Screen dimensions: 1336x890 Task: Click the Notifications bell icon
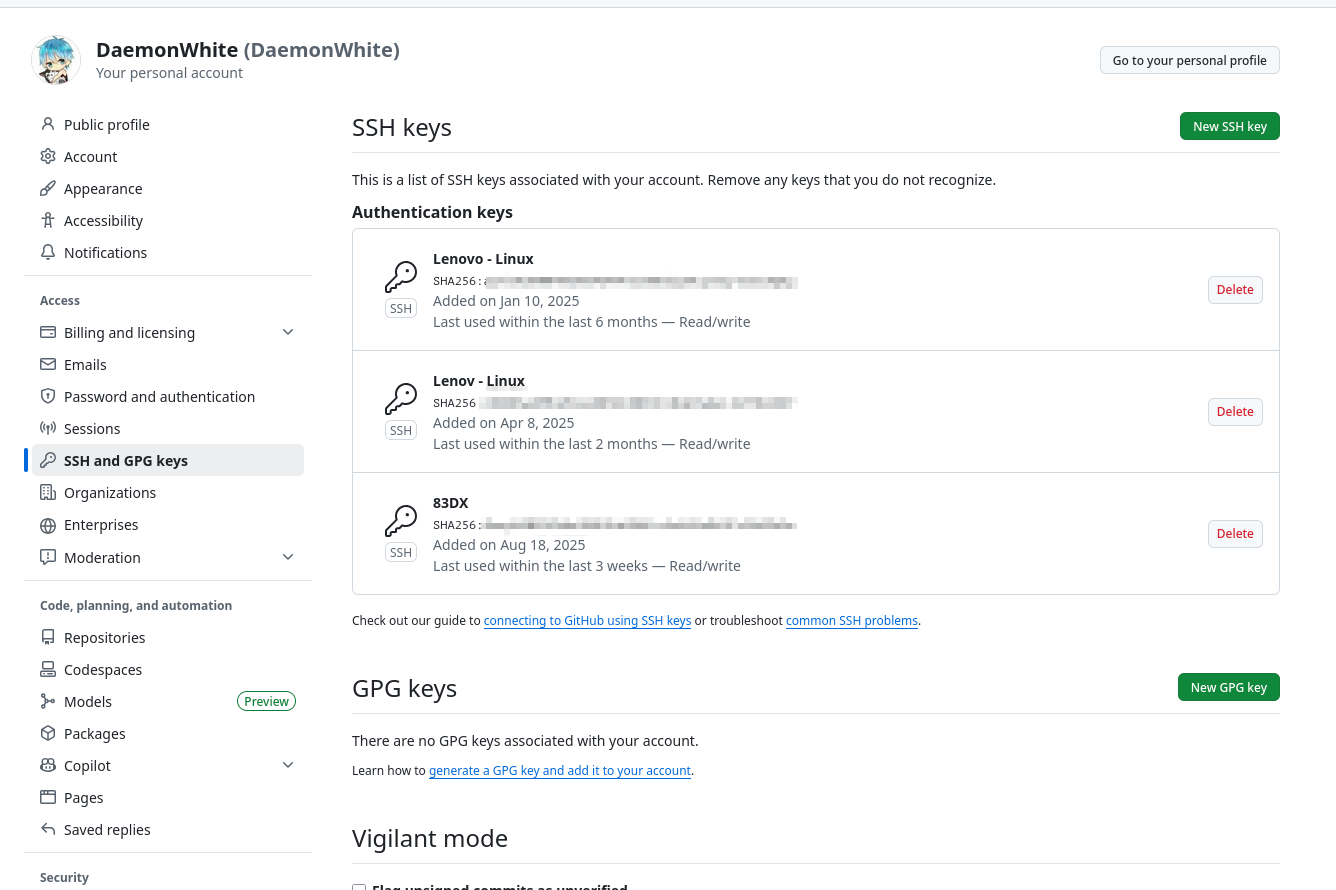click(x=47, y=253)
